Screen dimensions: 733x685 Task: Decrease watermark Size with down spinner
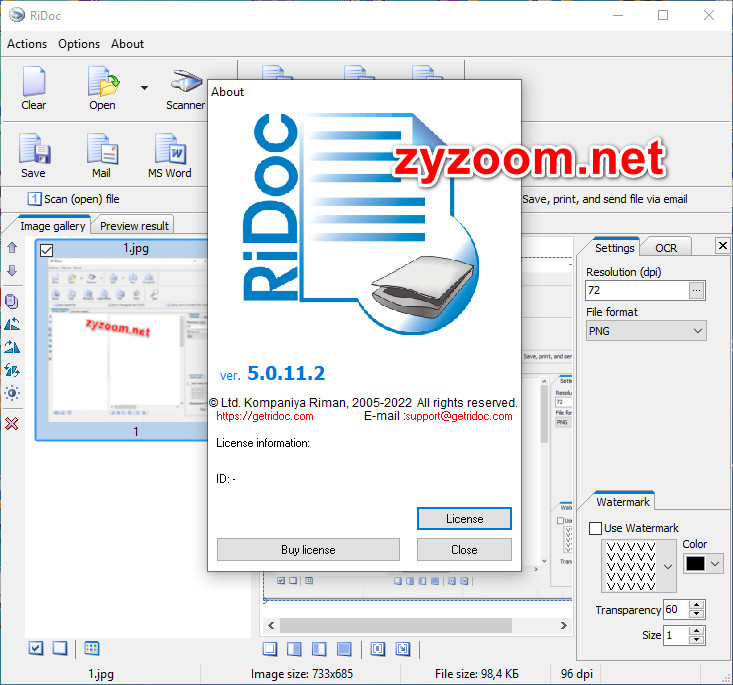[697, 639]
